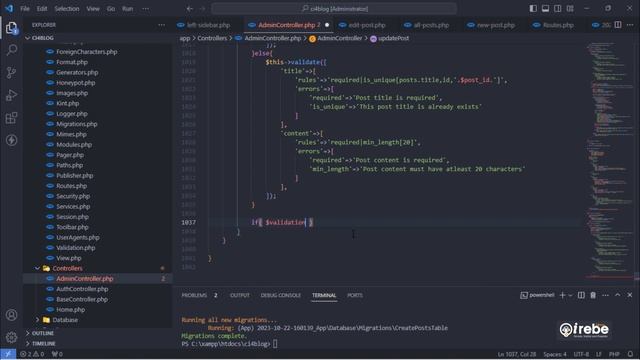Screen dimensions: 640x360
Task: Split the editor to the right
Action: click(618, 25)
